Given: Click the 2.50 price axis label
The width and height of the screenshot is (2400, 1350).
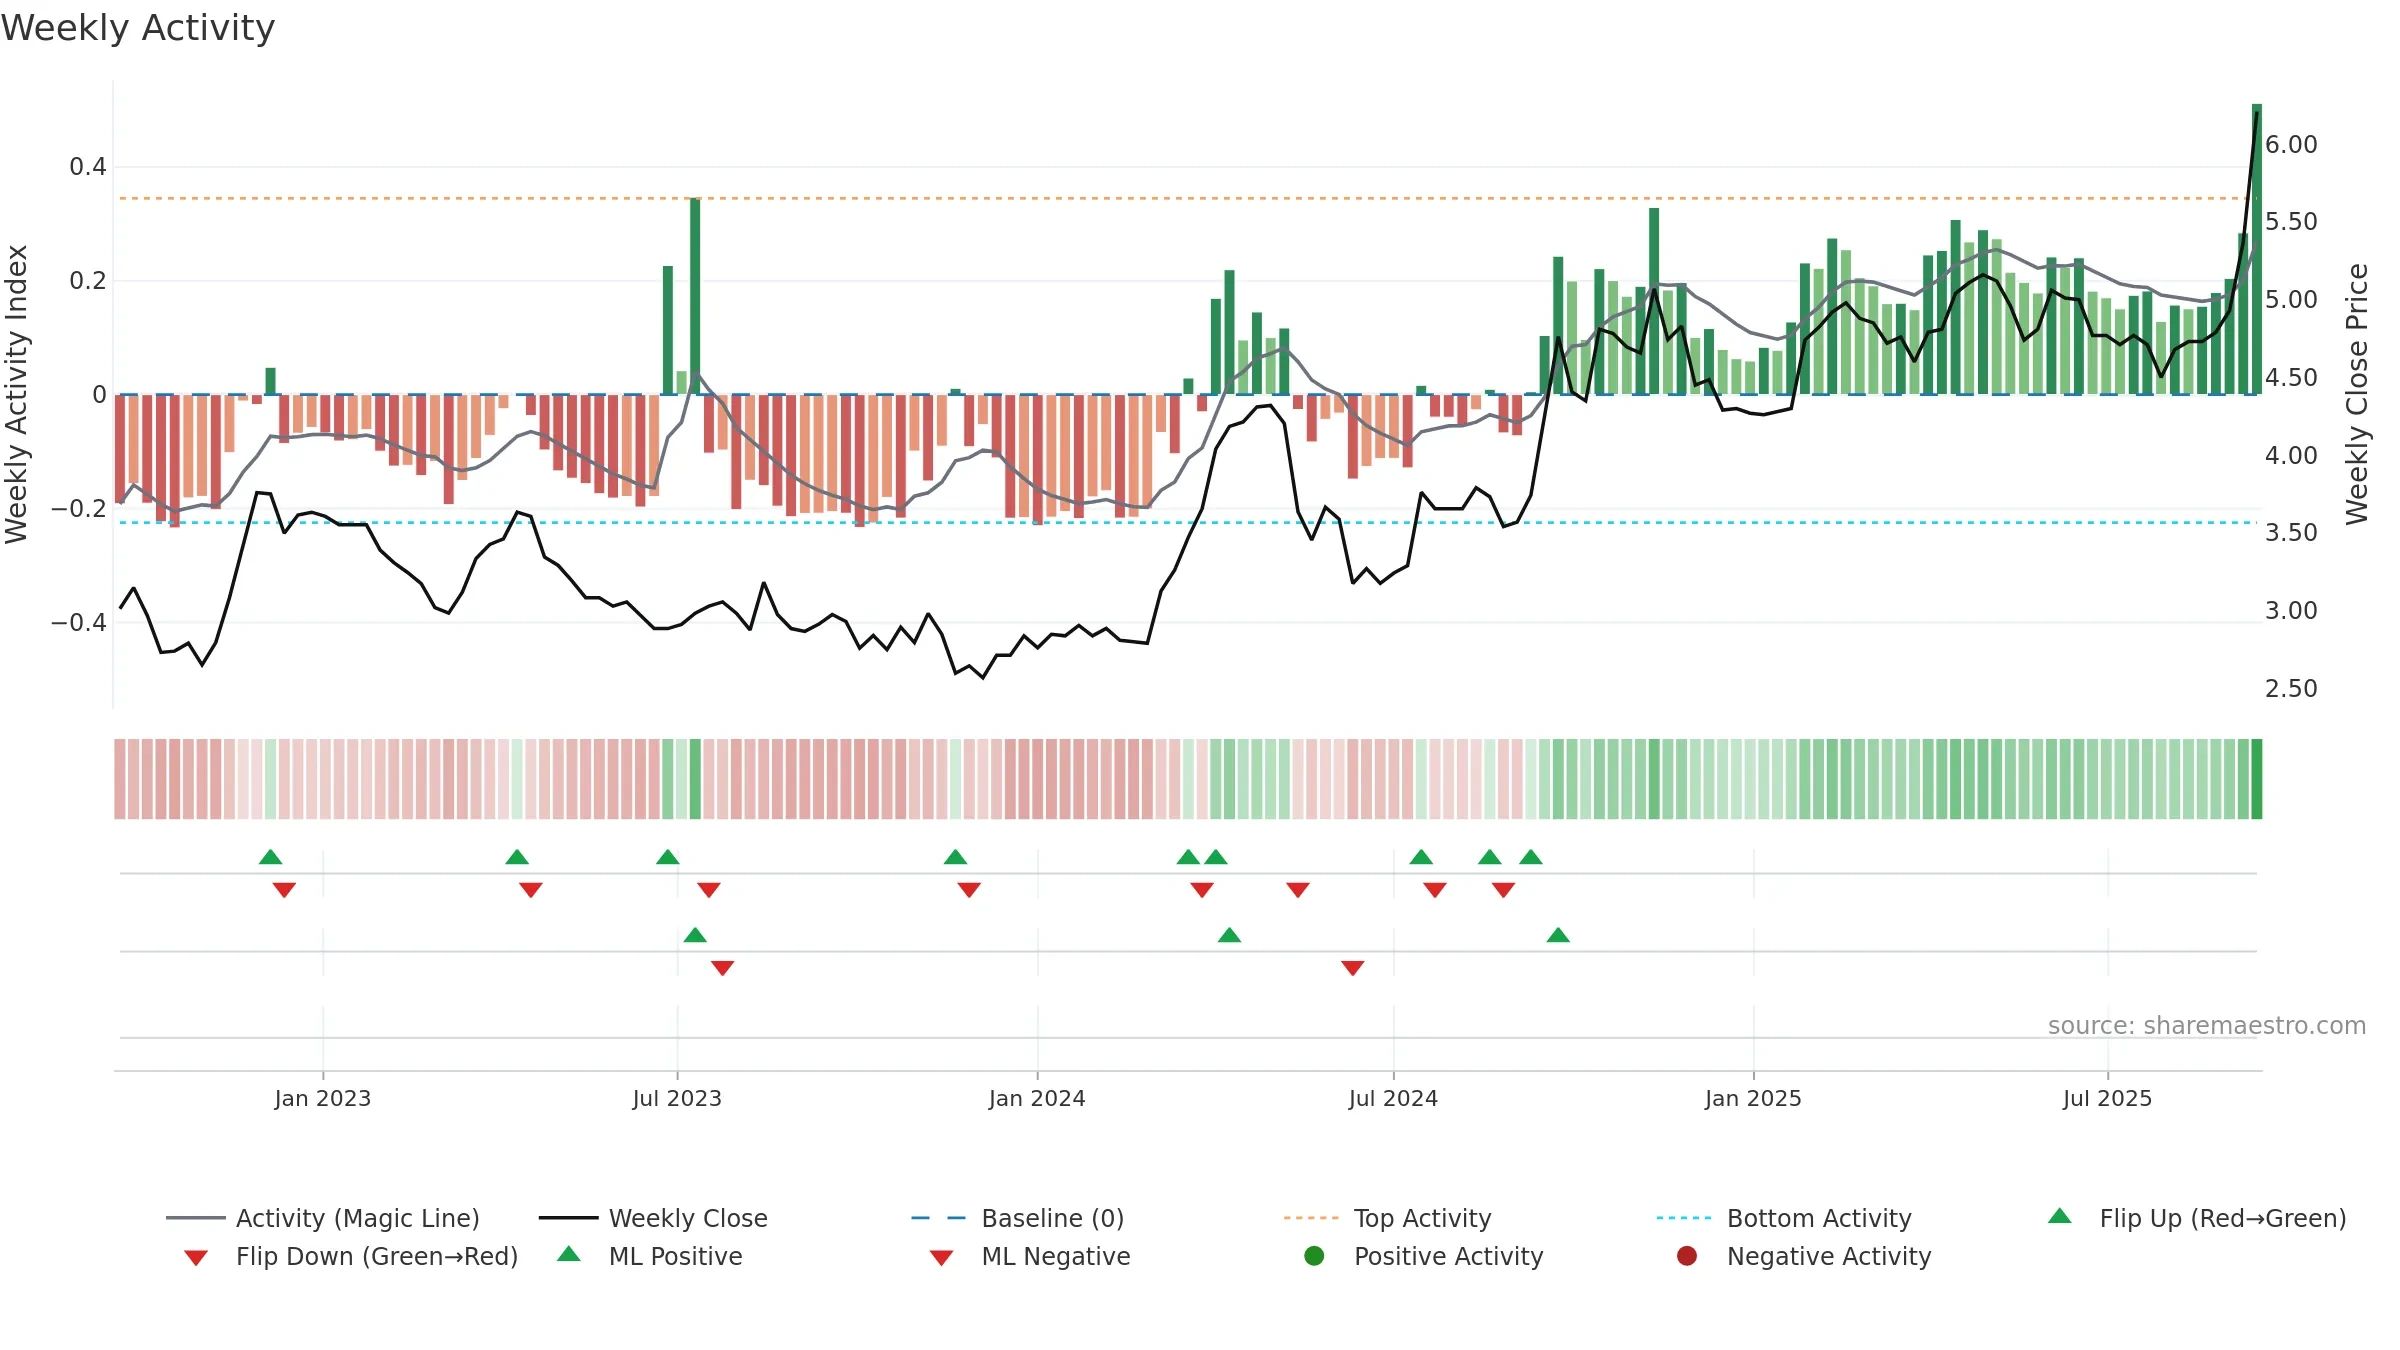Looking at the screenshot, I should click(x=2291, y=688).
